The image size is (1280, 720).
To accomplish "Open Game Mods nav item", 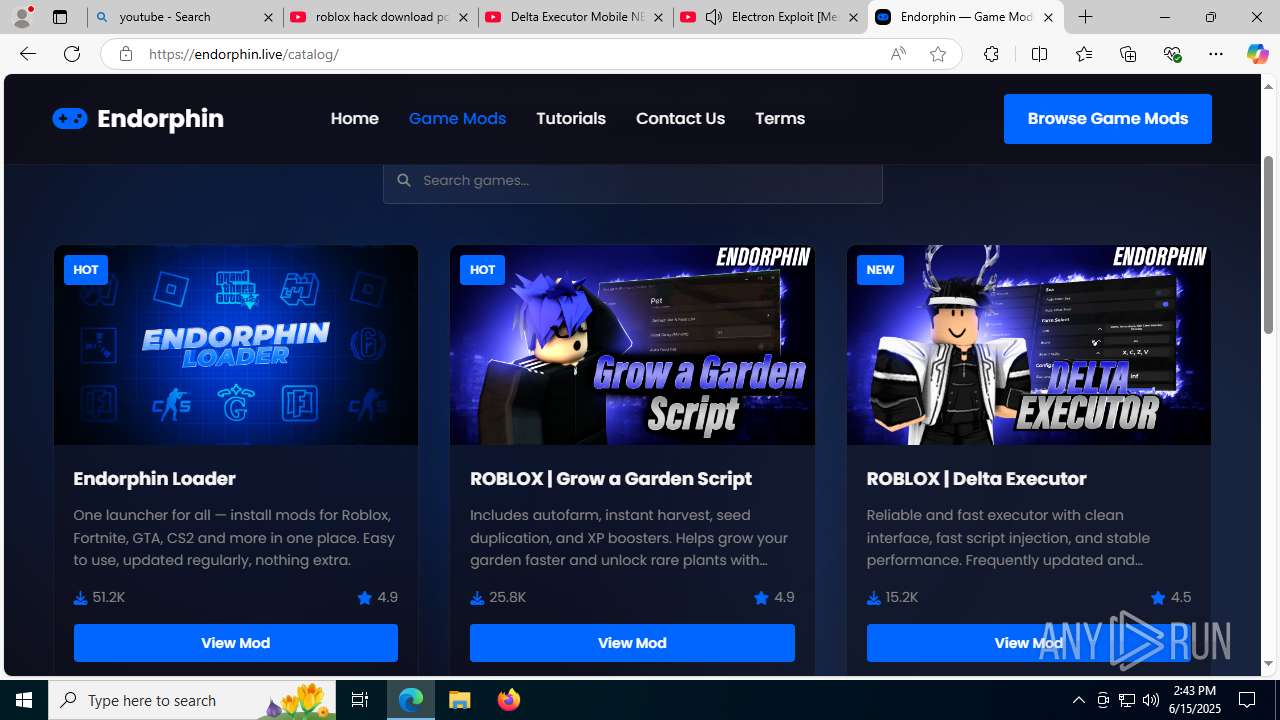I will [x=457, y=118].
